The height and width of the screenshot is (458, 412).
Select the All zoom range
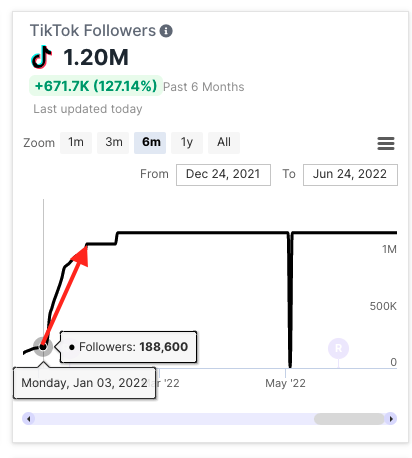click(x=224, y=143)
